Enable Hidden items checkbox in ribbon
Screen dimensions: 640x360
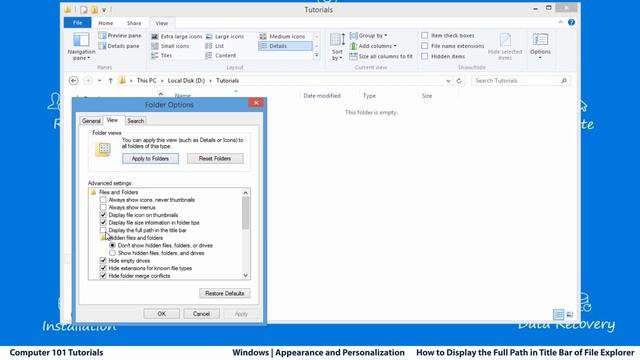[424, 56]
